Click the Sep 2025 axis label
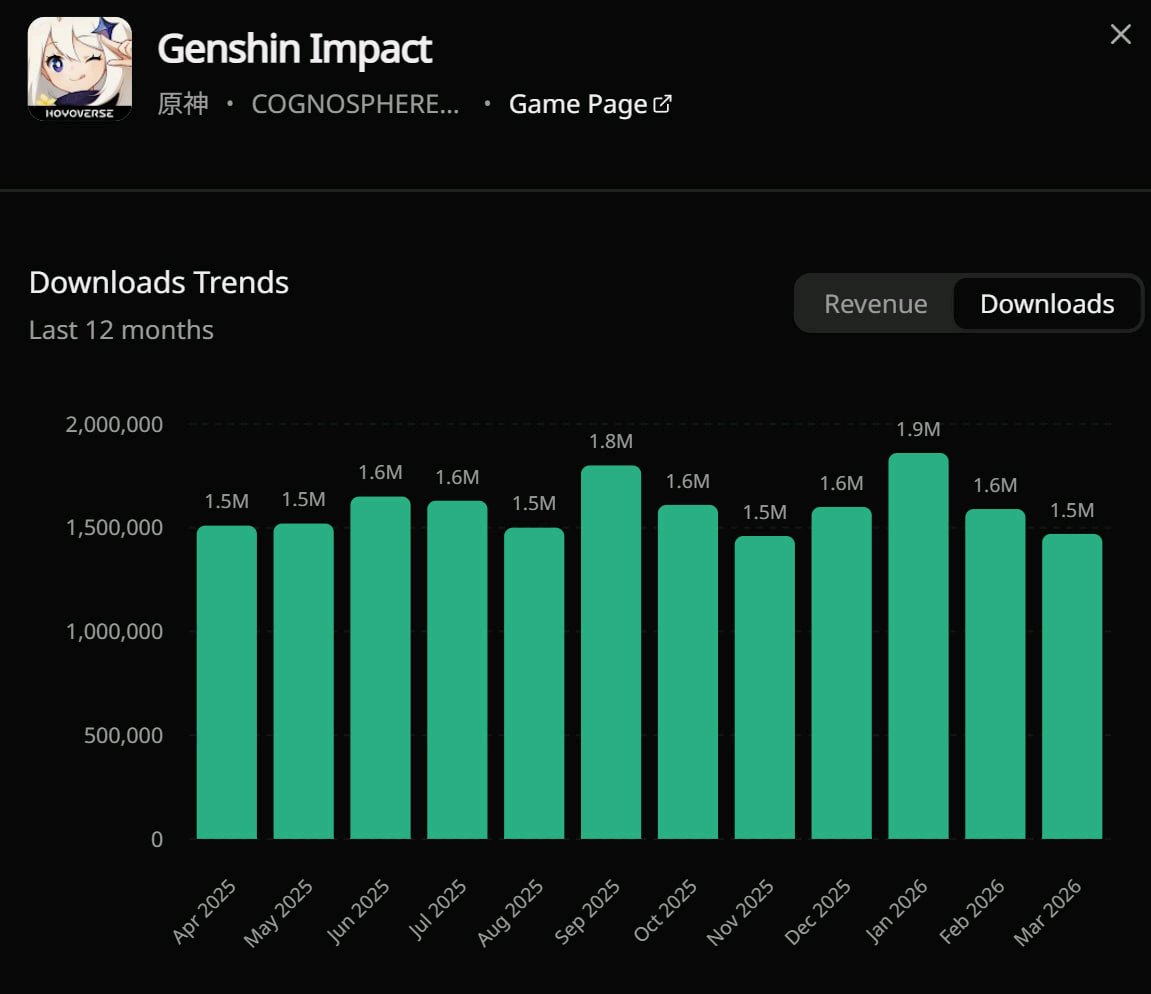 click(587, 913)
